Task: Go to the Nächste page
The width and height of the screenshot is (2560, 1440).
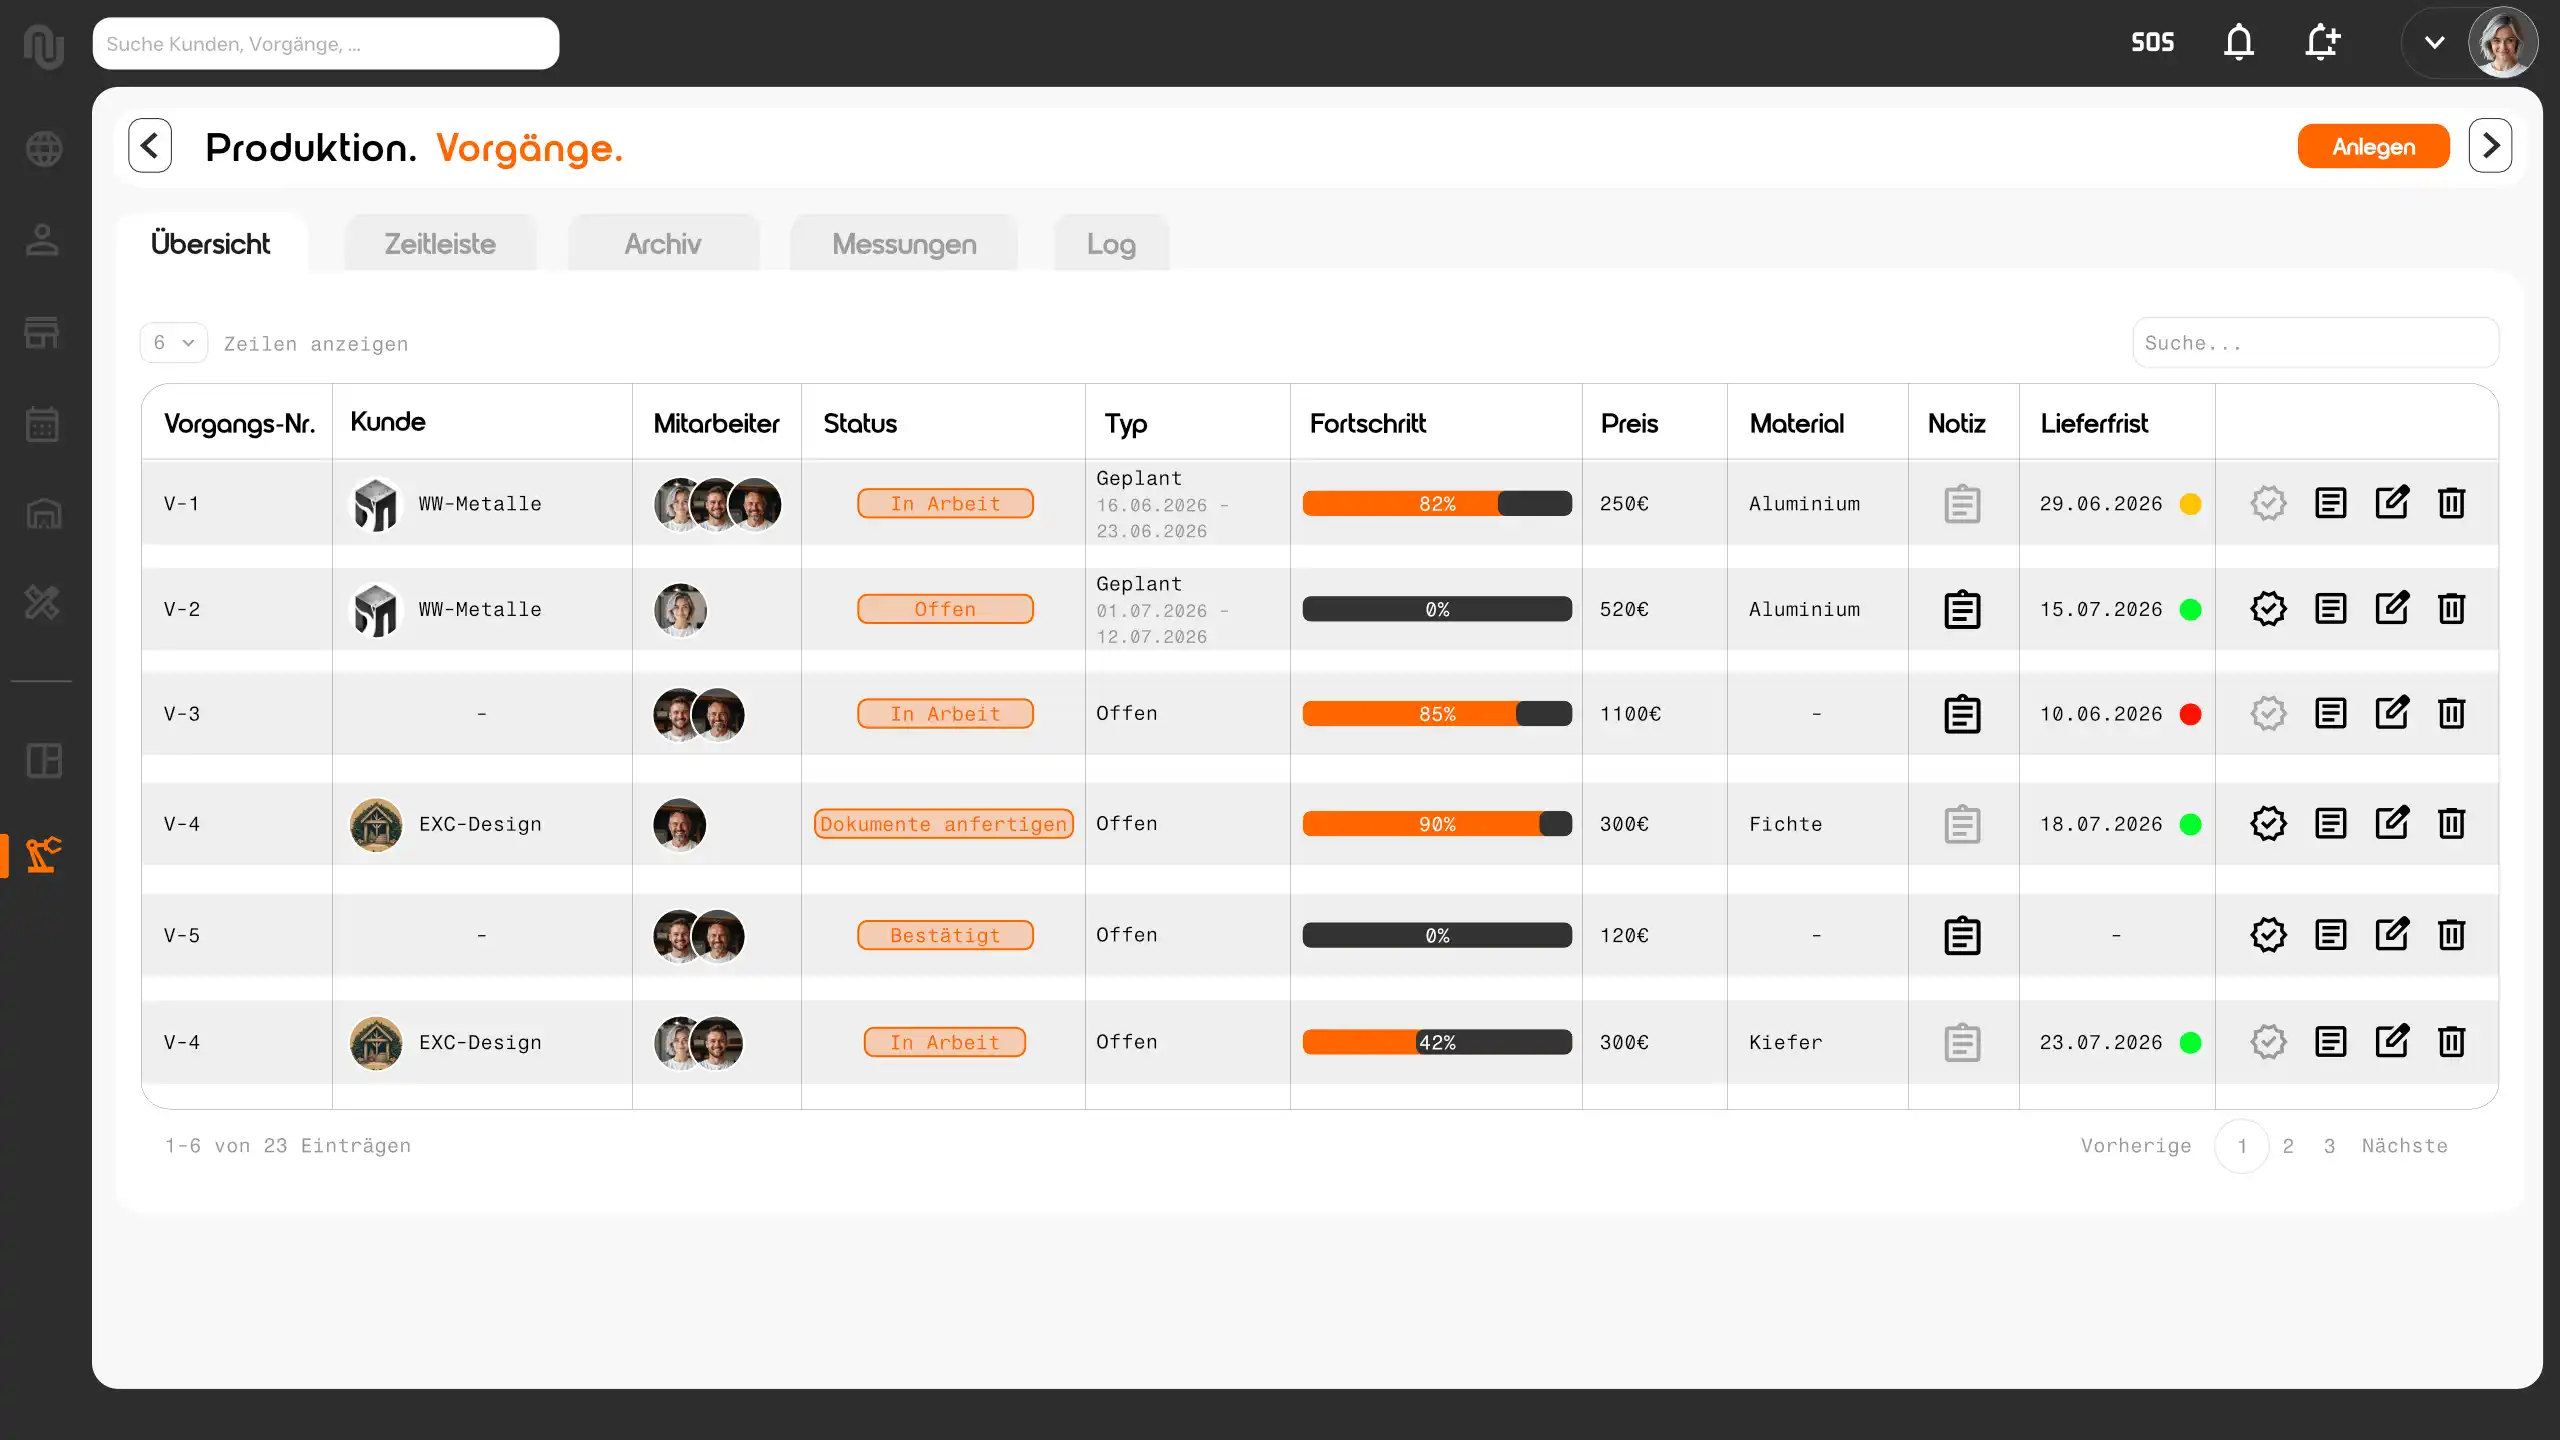Action: point(2405,1146)
